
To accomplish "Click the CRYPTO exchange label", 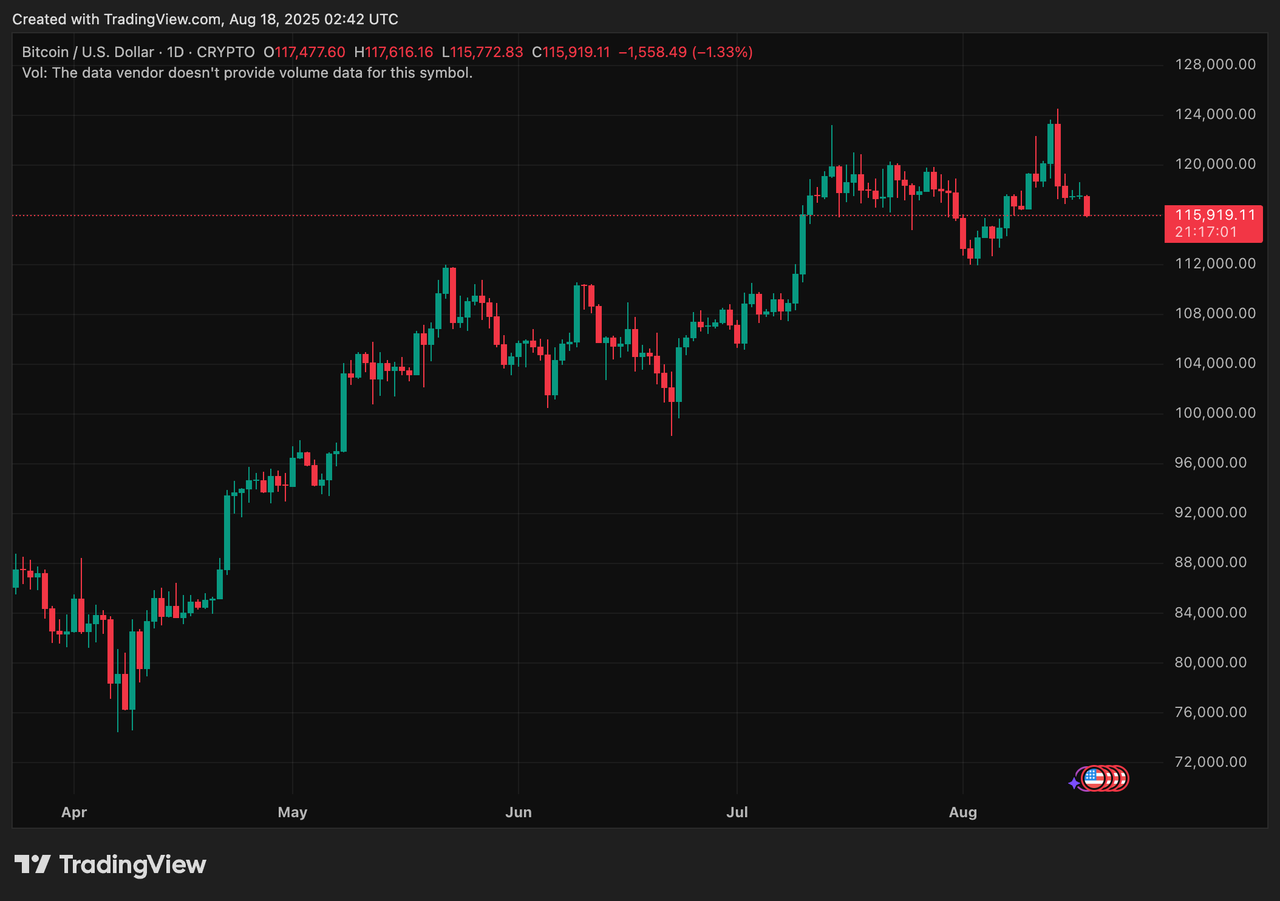I will pyautogui.click(x=225, y=52).
